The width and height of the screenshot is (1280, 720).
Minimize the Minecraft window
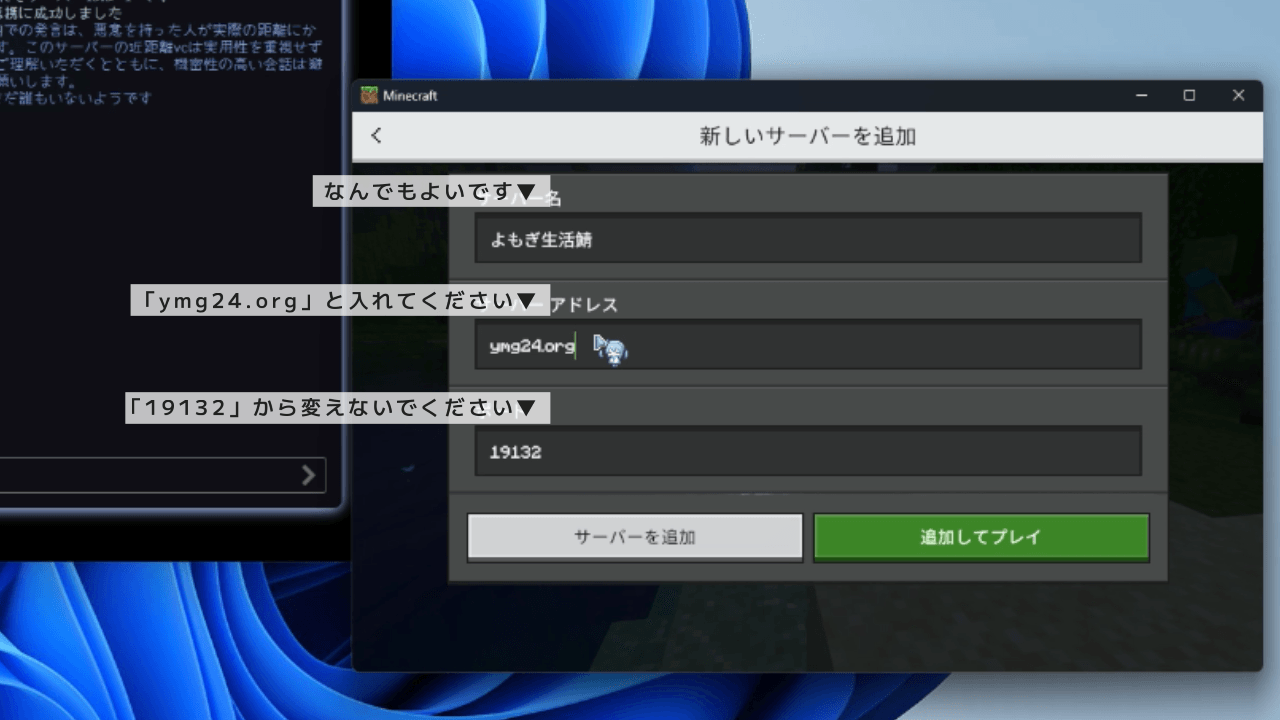(x=1142, y=96)
